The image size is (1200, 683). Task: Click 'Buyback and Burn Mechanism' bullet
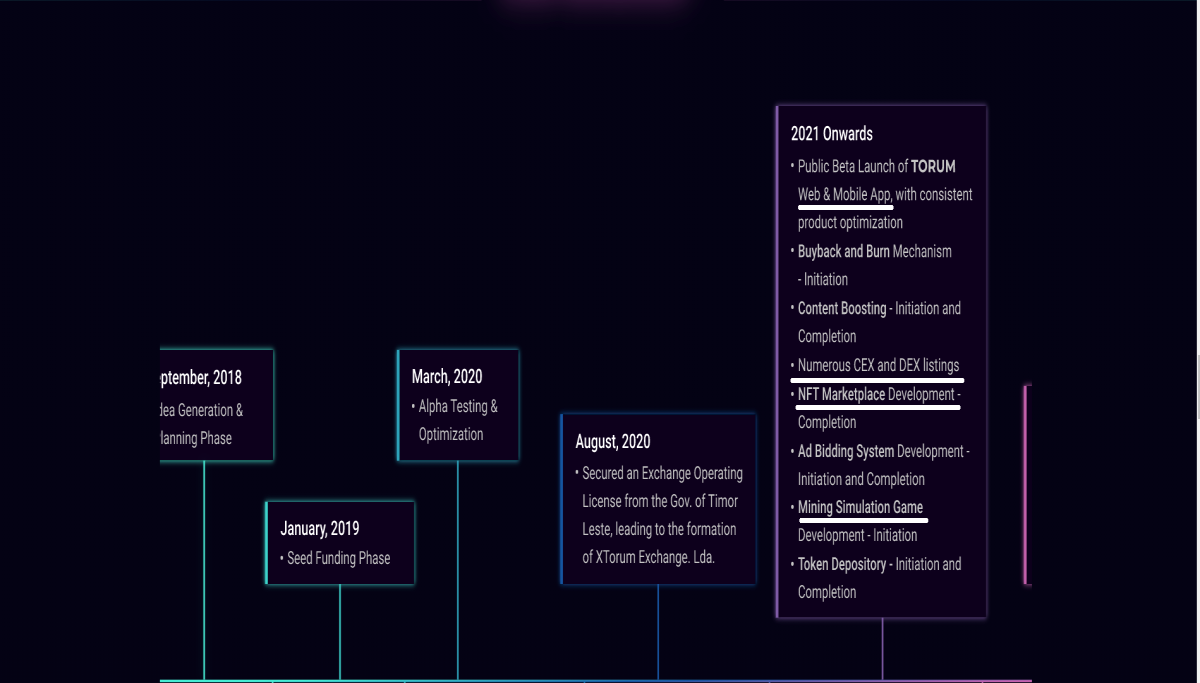coord(874,251)
